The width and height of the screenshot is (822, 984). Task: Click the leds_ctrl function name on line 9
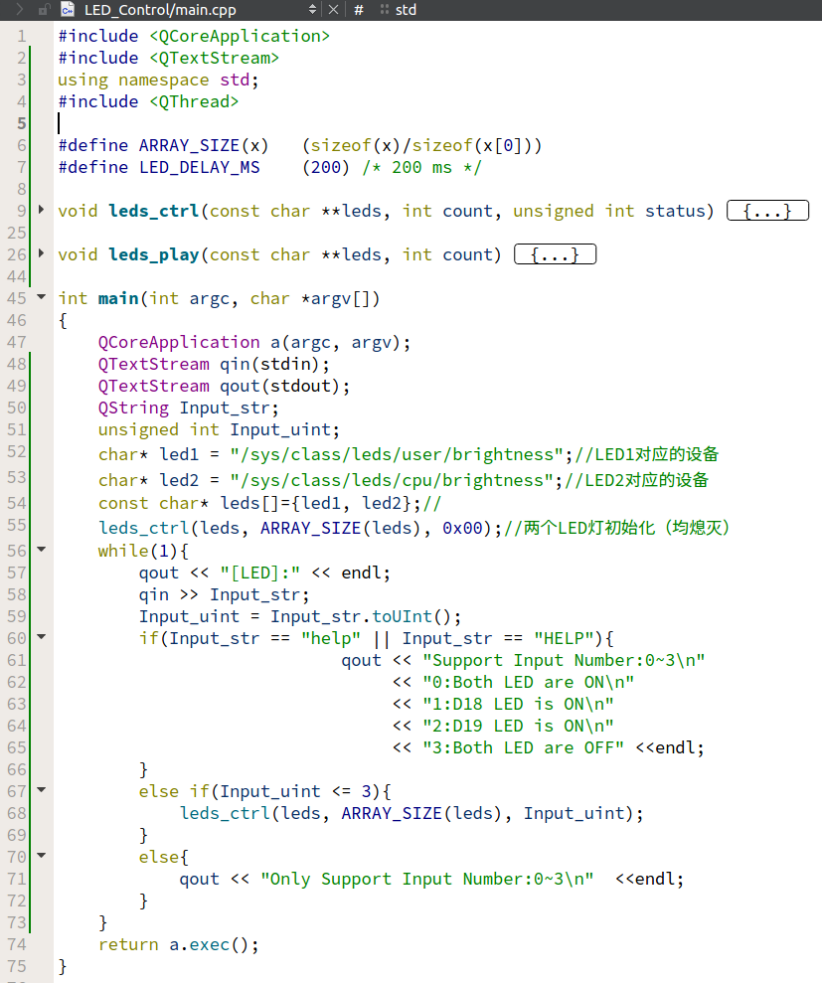(x=154, y=211)
